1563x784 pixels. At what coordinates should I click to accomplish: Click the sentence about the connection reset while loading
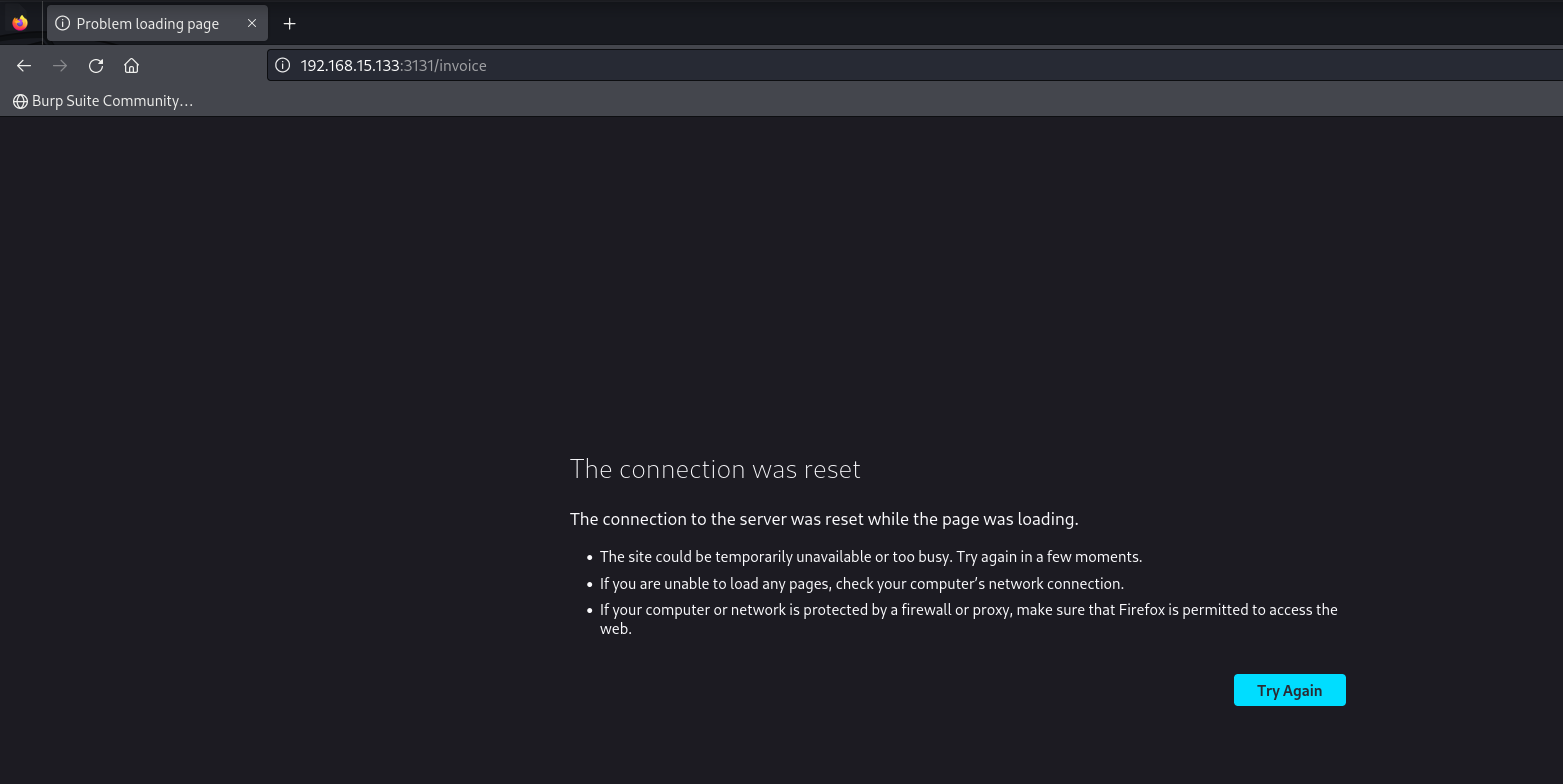(x=824, y=519)
